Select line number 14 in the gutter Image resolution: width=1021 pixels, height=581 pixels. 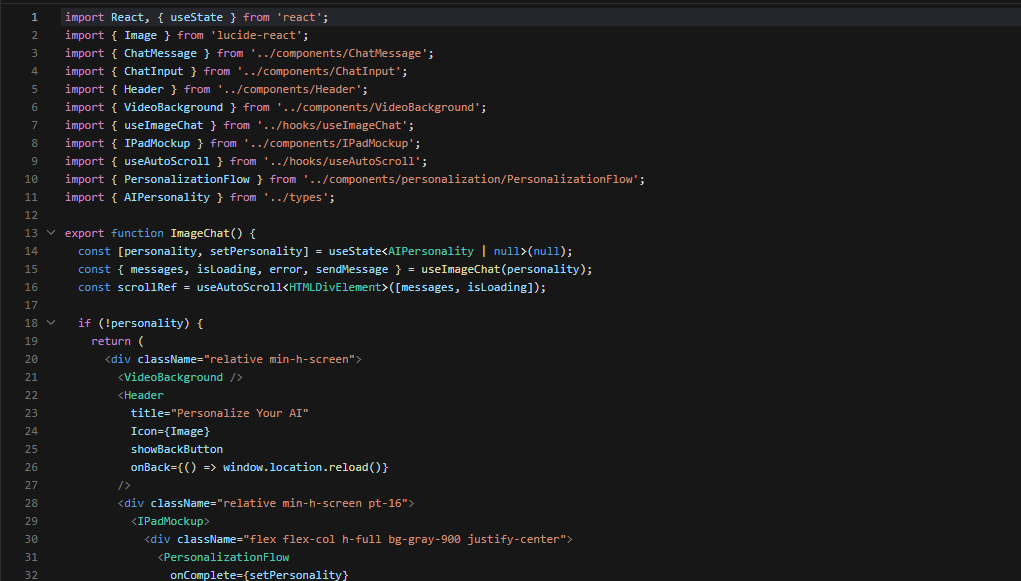click(x=30, y=251)
